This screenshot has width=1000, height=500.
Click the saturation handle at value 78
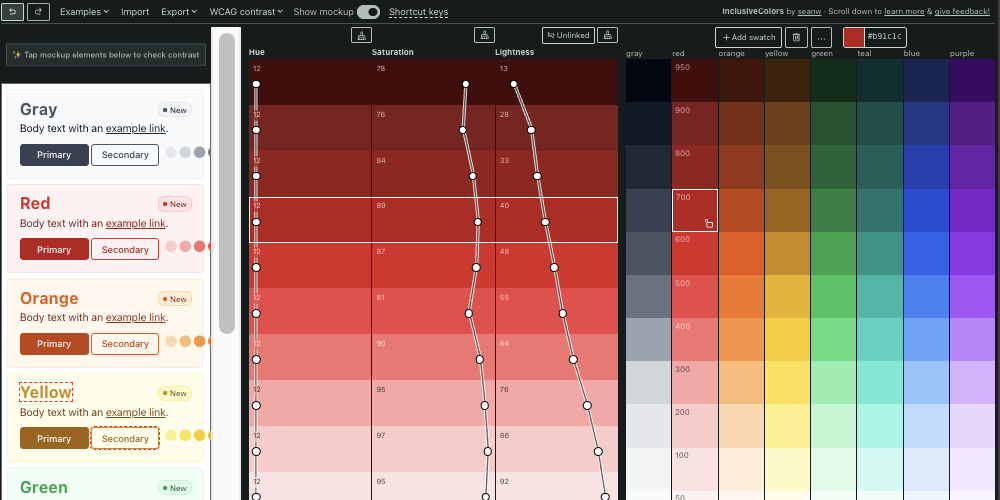tap(466, 84)
